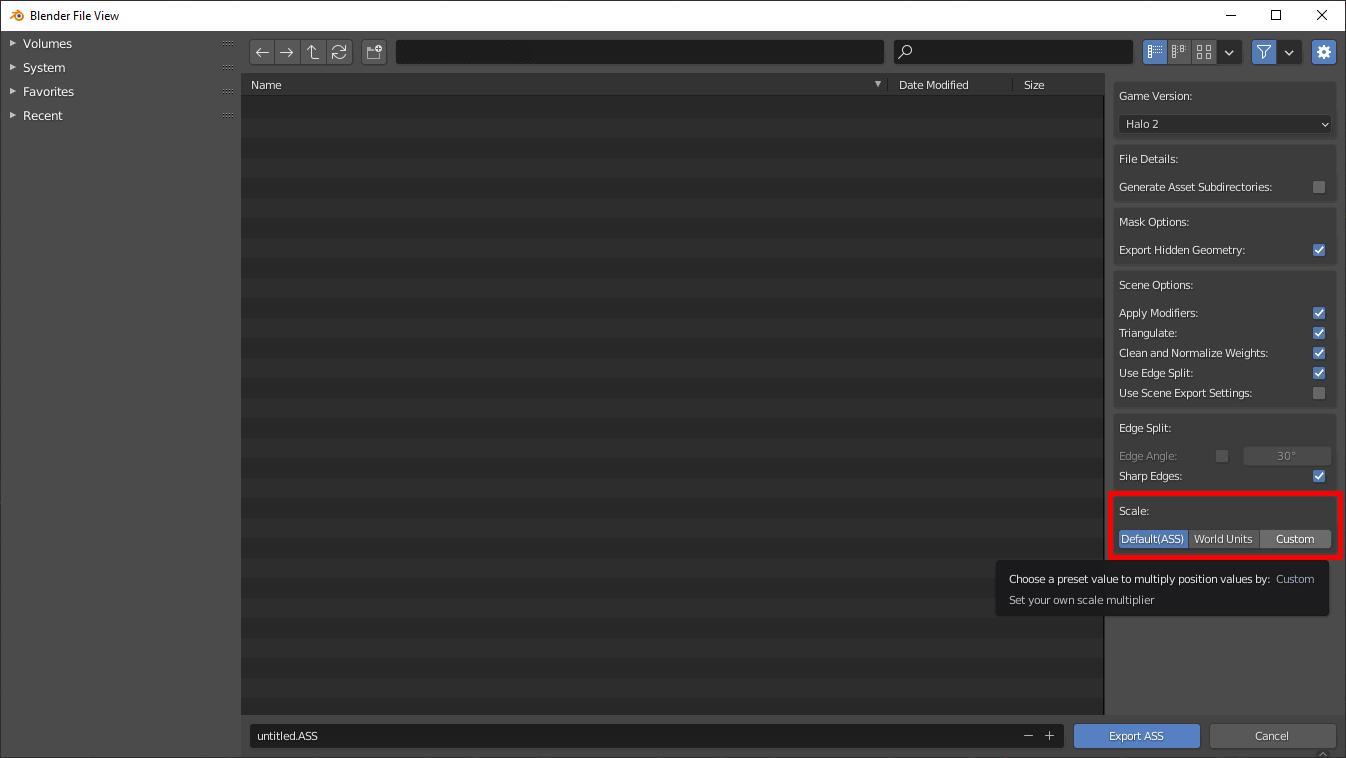The width and height of the screenshot is (1346, 758).
Task: Toggle the options region gear icon
Action: pyautogui.click(x=1324, y=52)
